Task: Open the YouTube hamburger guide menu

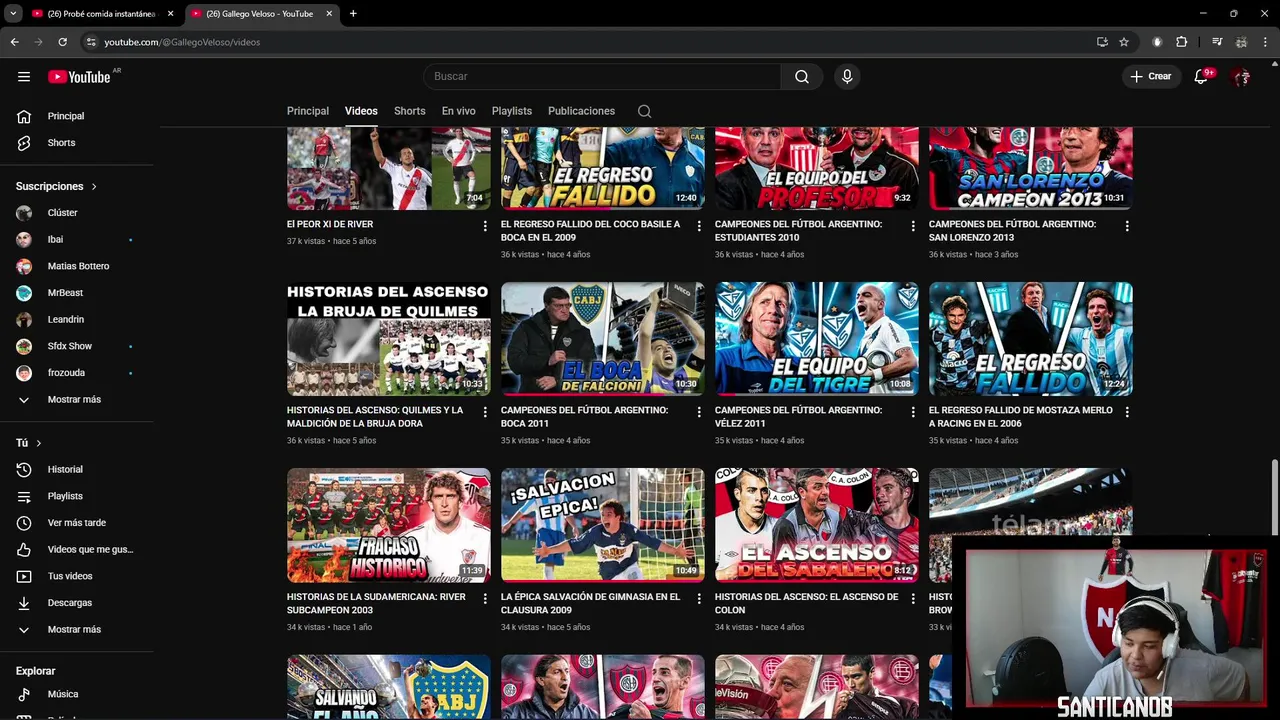Action: click(24, 77)
